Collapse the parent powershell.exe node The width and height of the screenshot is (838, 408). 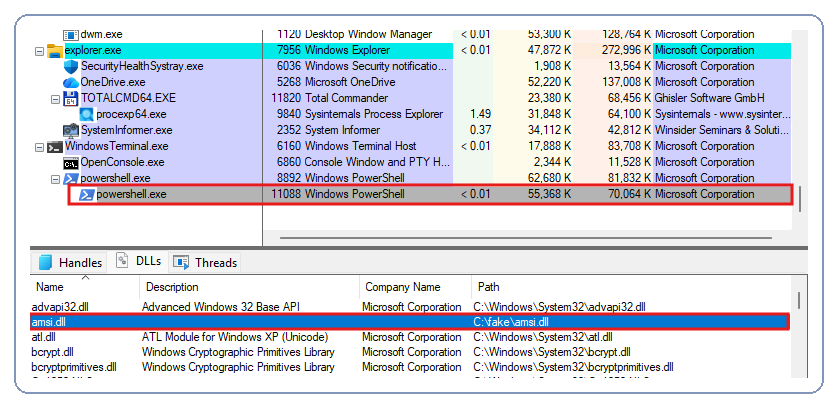[x=55, y=179]
